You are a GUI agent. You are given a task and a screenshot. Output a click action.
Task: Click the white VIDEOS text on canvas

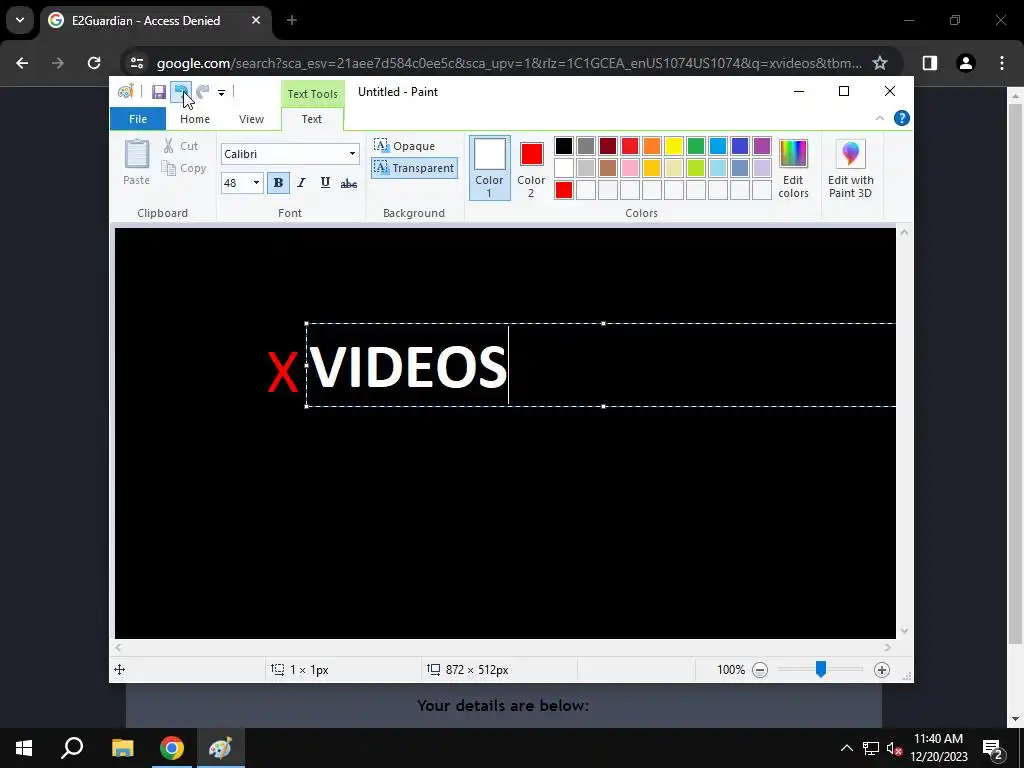coord(408,366)
